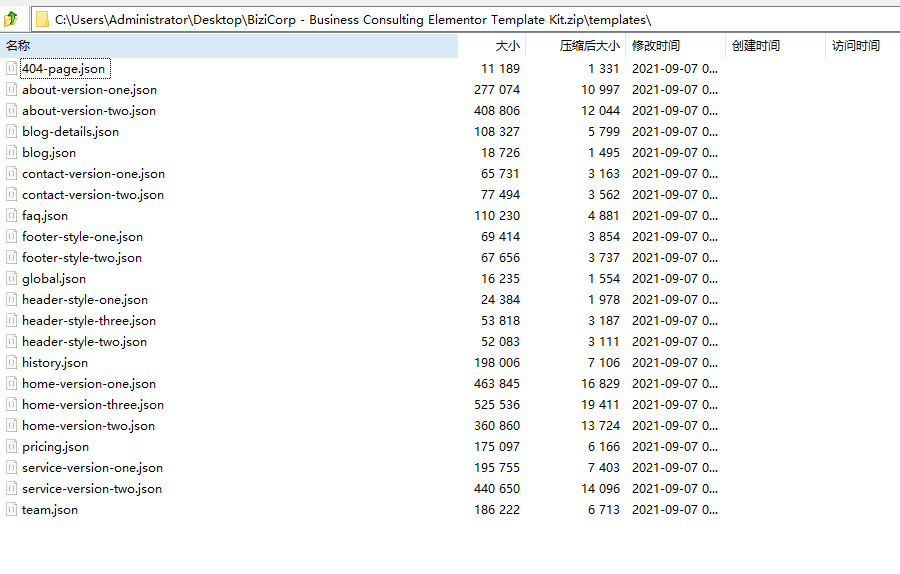Select the file blog.json
Image resolution: width=900 pixels, height=574 pixels.
[x=49, y=153]
